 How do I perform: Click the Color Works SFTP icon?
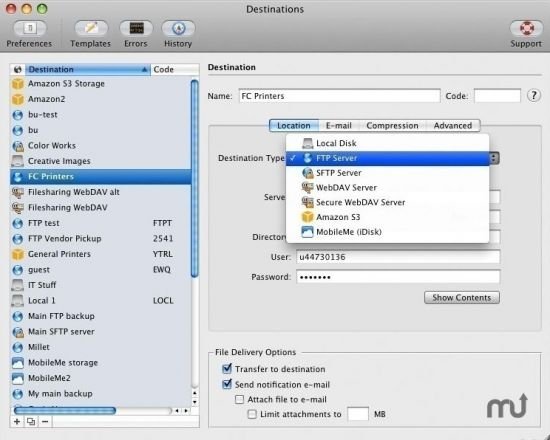[18, 146]
